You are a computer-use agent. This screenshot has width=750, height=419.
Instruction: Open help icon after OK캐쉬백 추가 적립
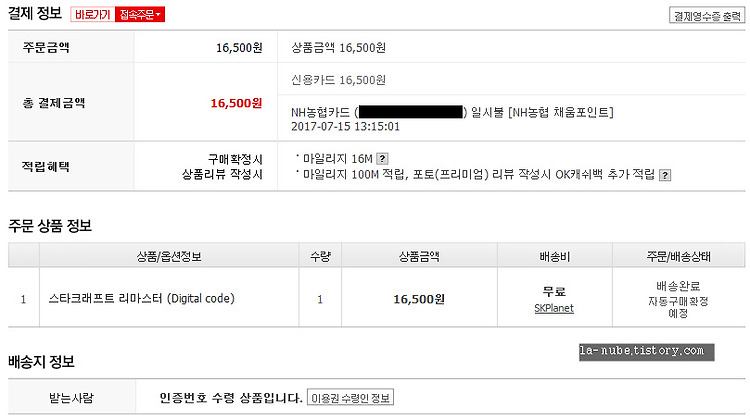[665, 175]
